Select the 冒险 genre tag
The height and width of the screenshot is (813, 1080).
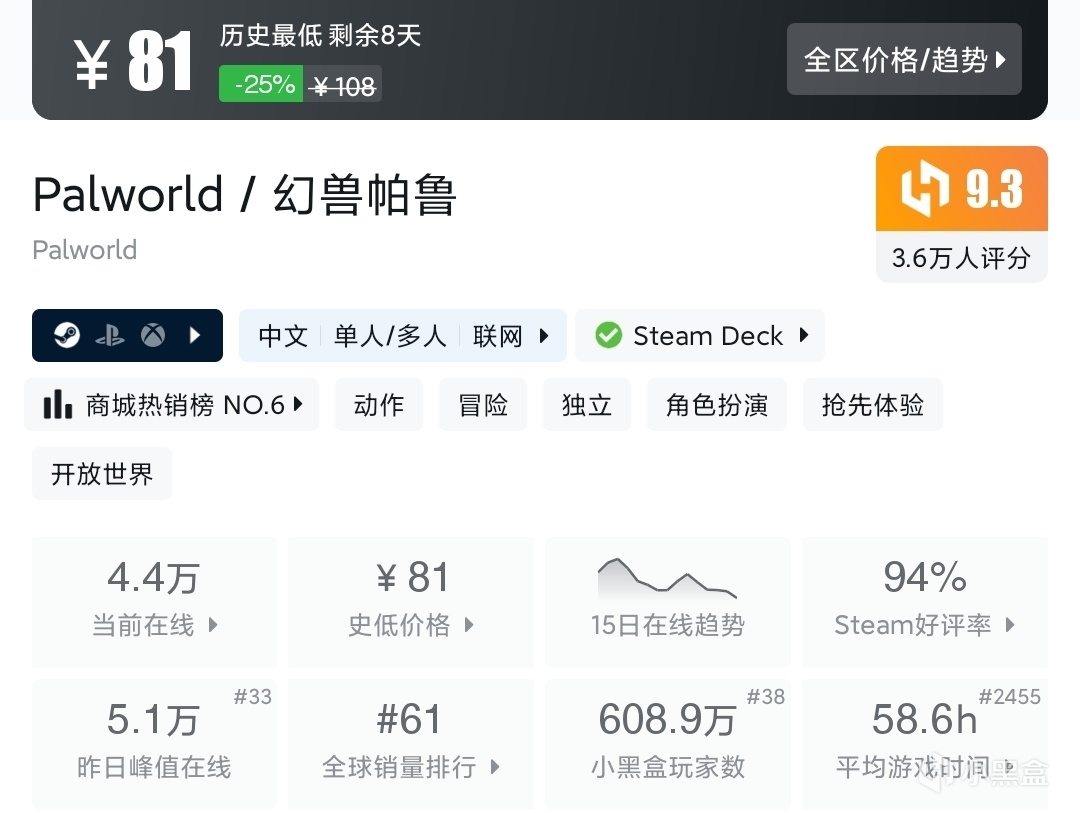(x=483, y=404)
